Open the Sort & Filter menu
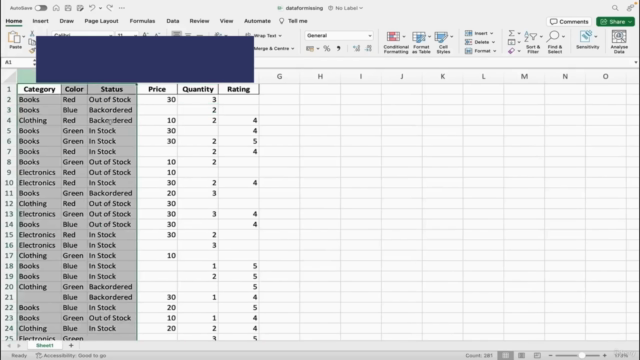Screen dimensions: 640x360 pos(533,42)
